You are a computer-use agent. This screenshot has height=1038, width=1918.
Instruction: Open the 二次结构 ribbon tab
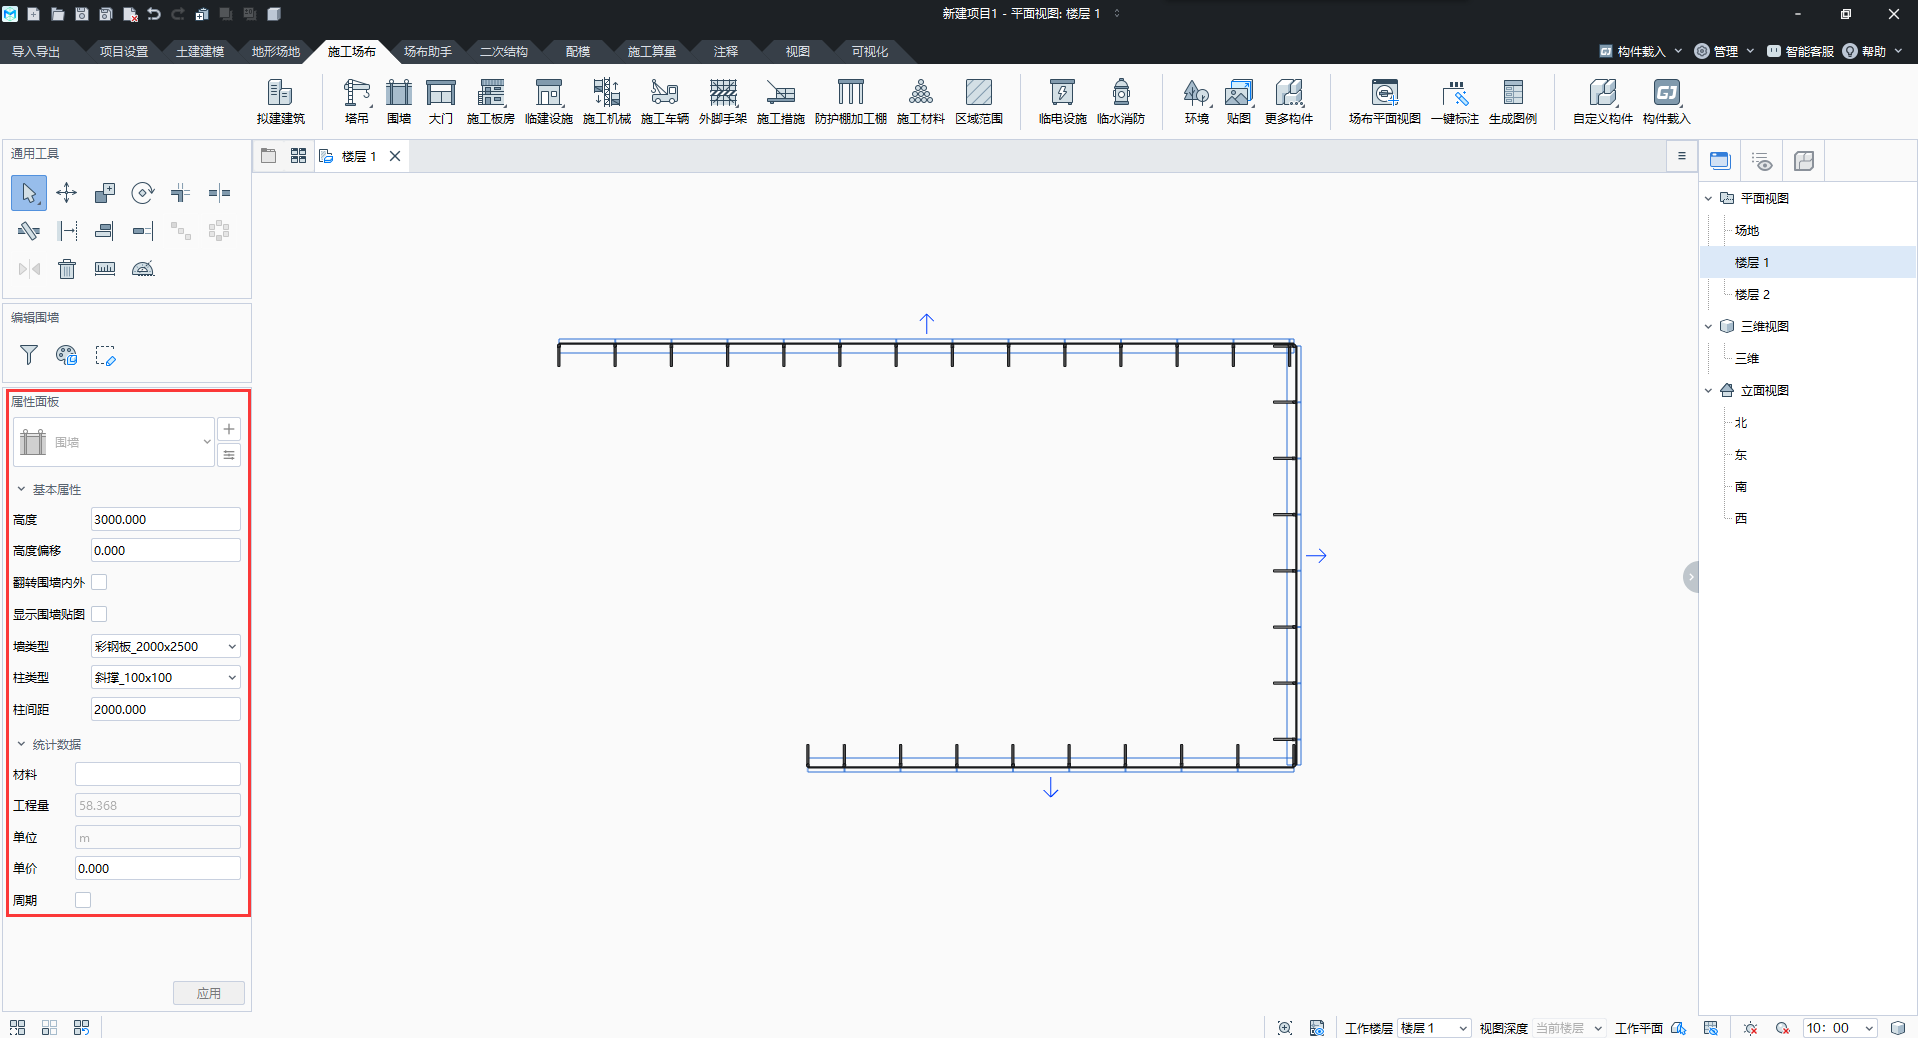pyautogui.click(x=504, y=51)
